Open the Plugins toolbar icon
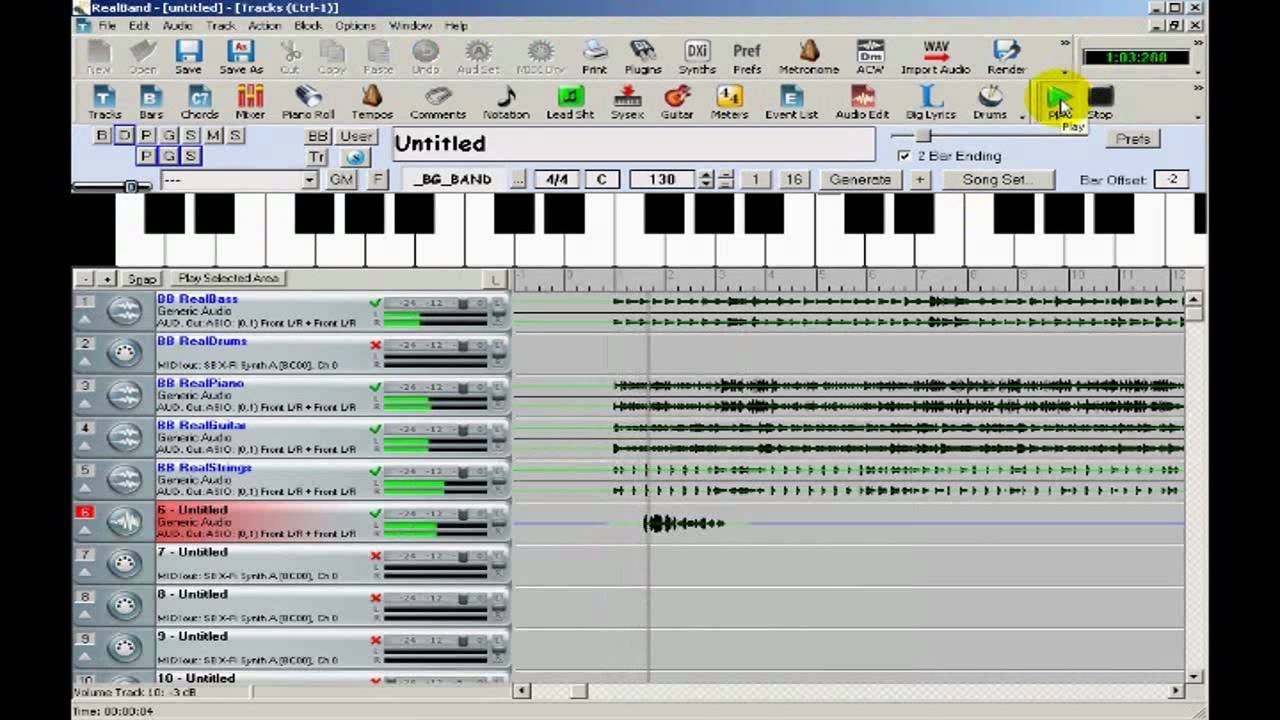This screenshot has width=1280, height=720. click(x=642, y=57)
